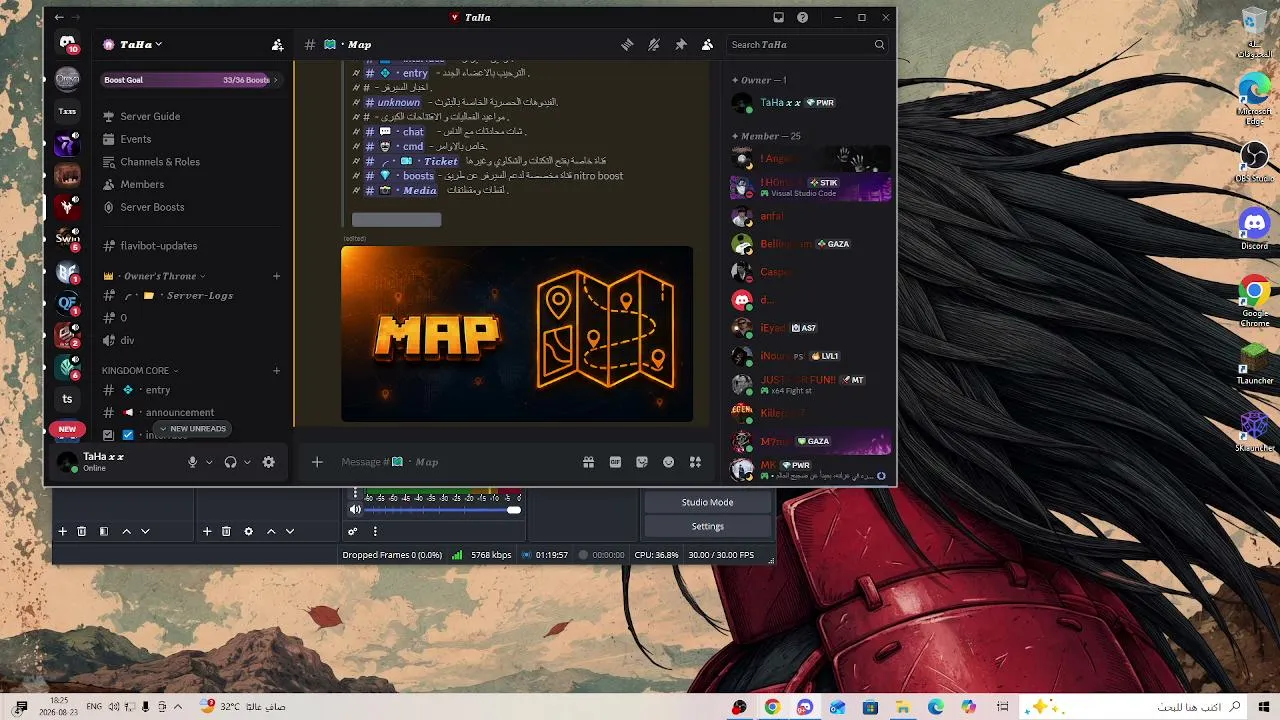Open Threads icon in channel header

tap(627, 45)
